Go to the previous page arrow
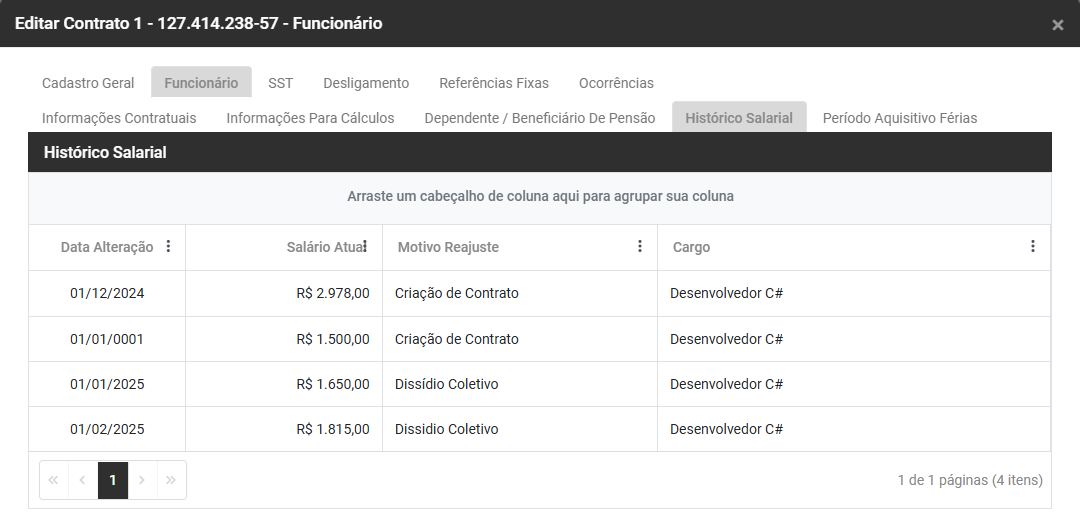1080x521 pixels. (x=83, y=480)
